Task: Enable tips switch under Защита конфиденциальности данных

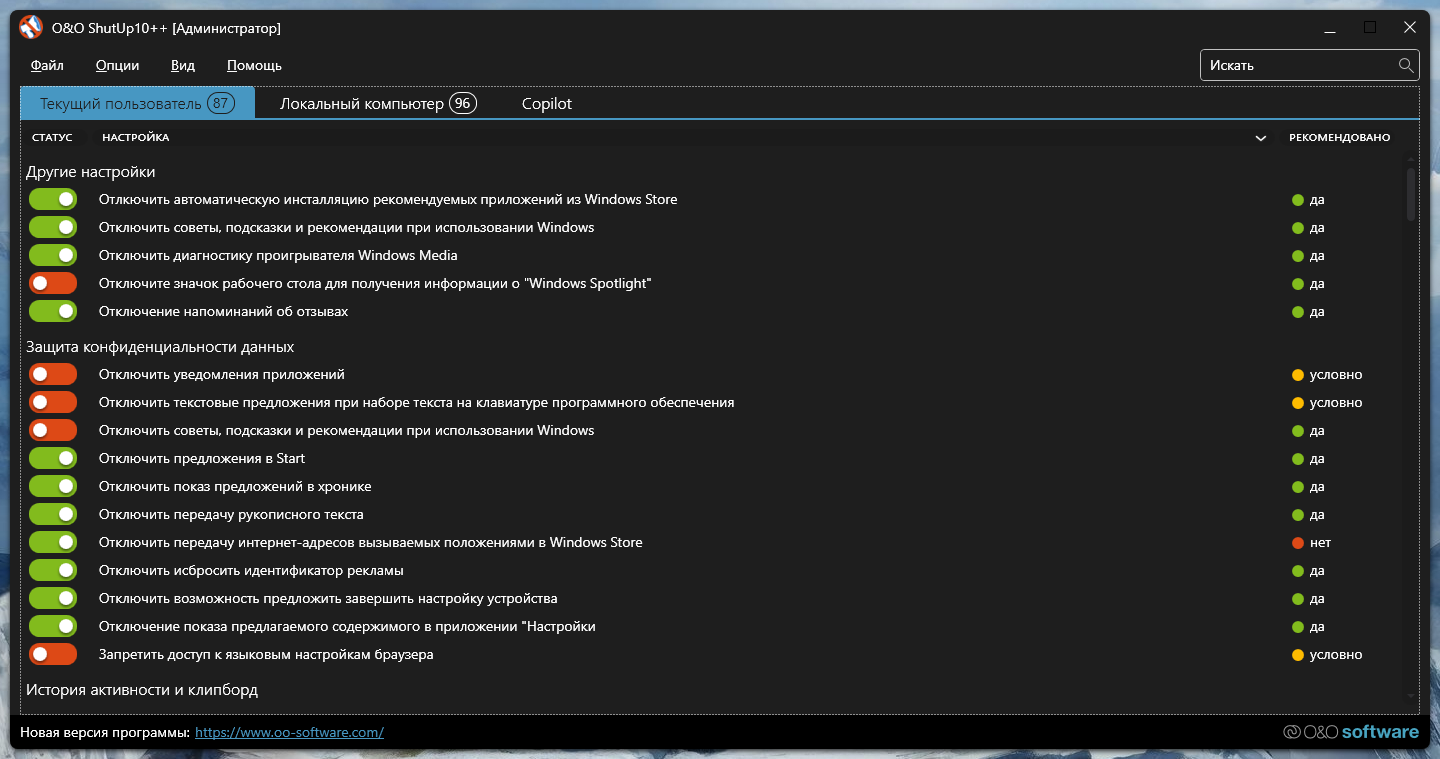Action: point(53,430)
